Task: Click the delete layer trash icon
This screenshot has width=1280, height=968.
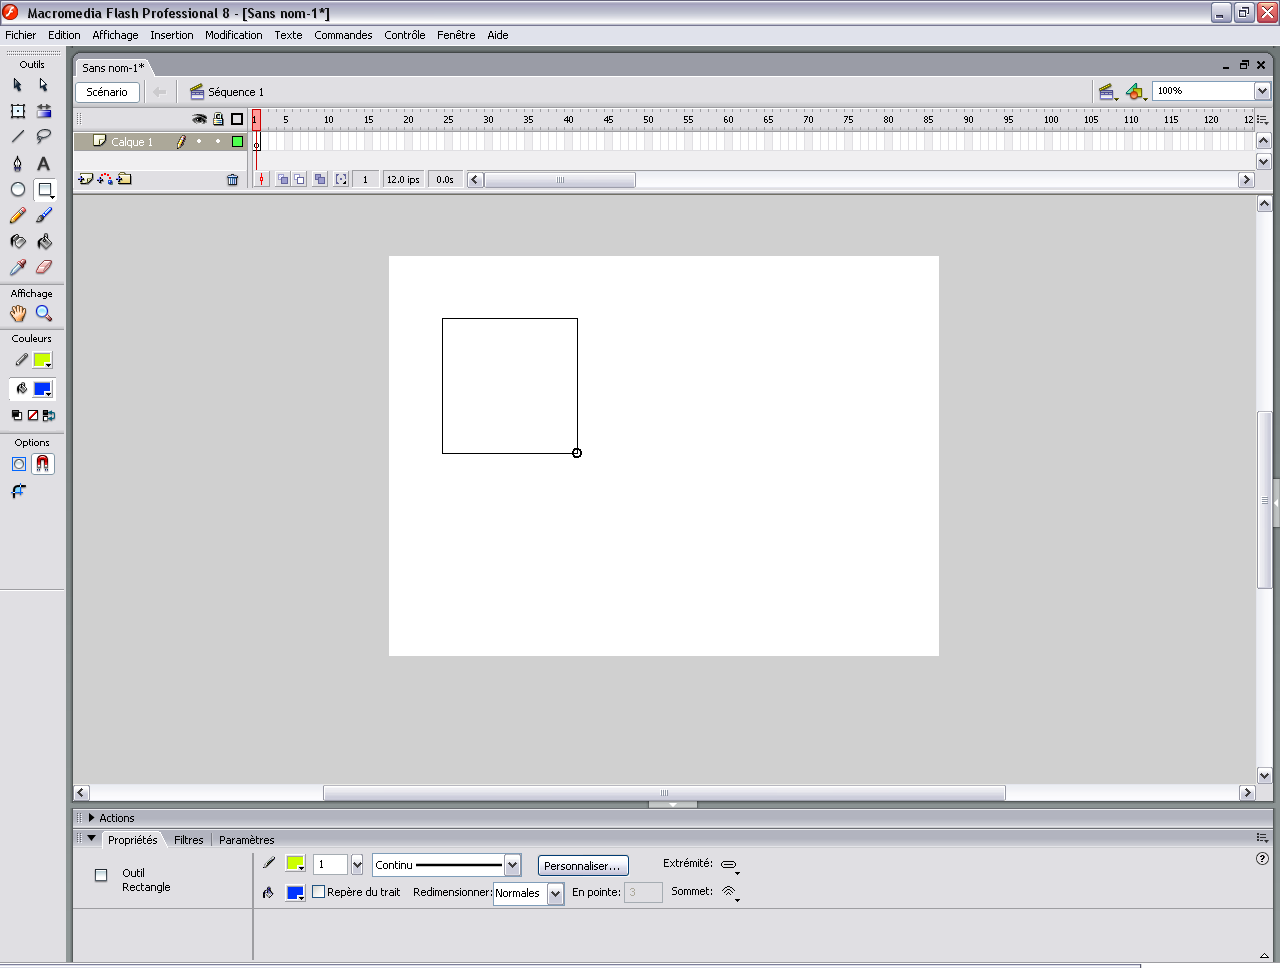Action: point(233,180)
